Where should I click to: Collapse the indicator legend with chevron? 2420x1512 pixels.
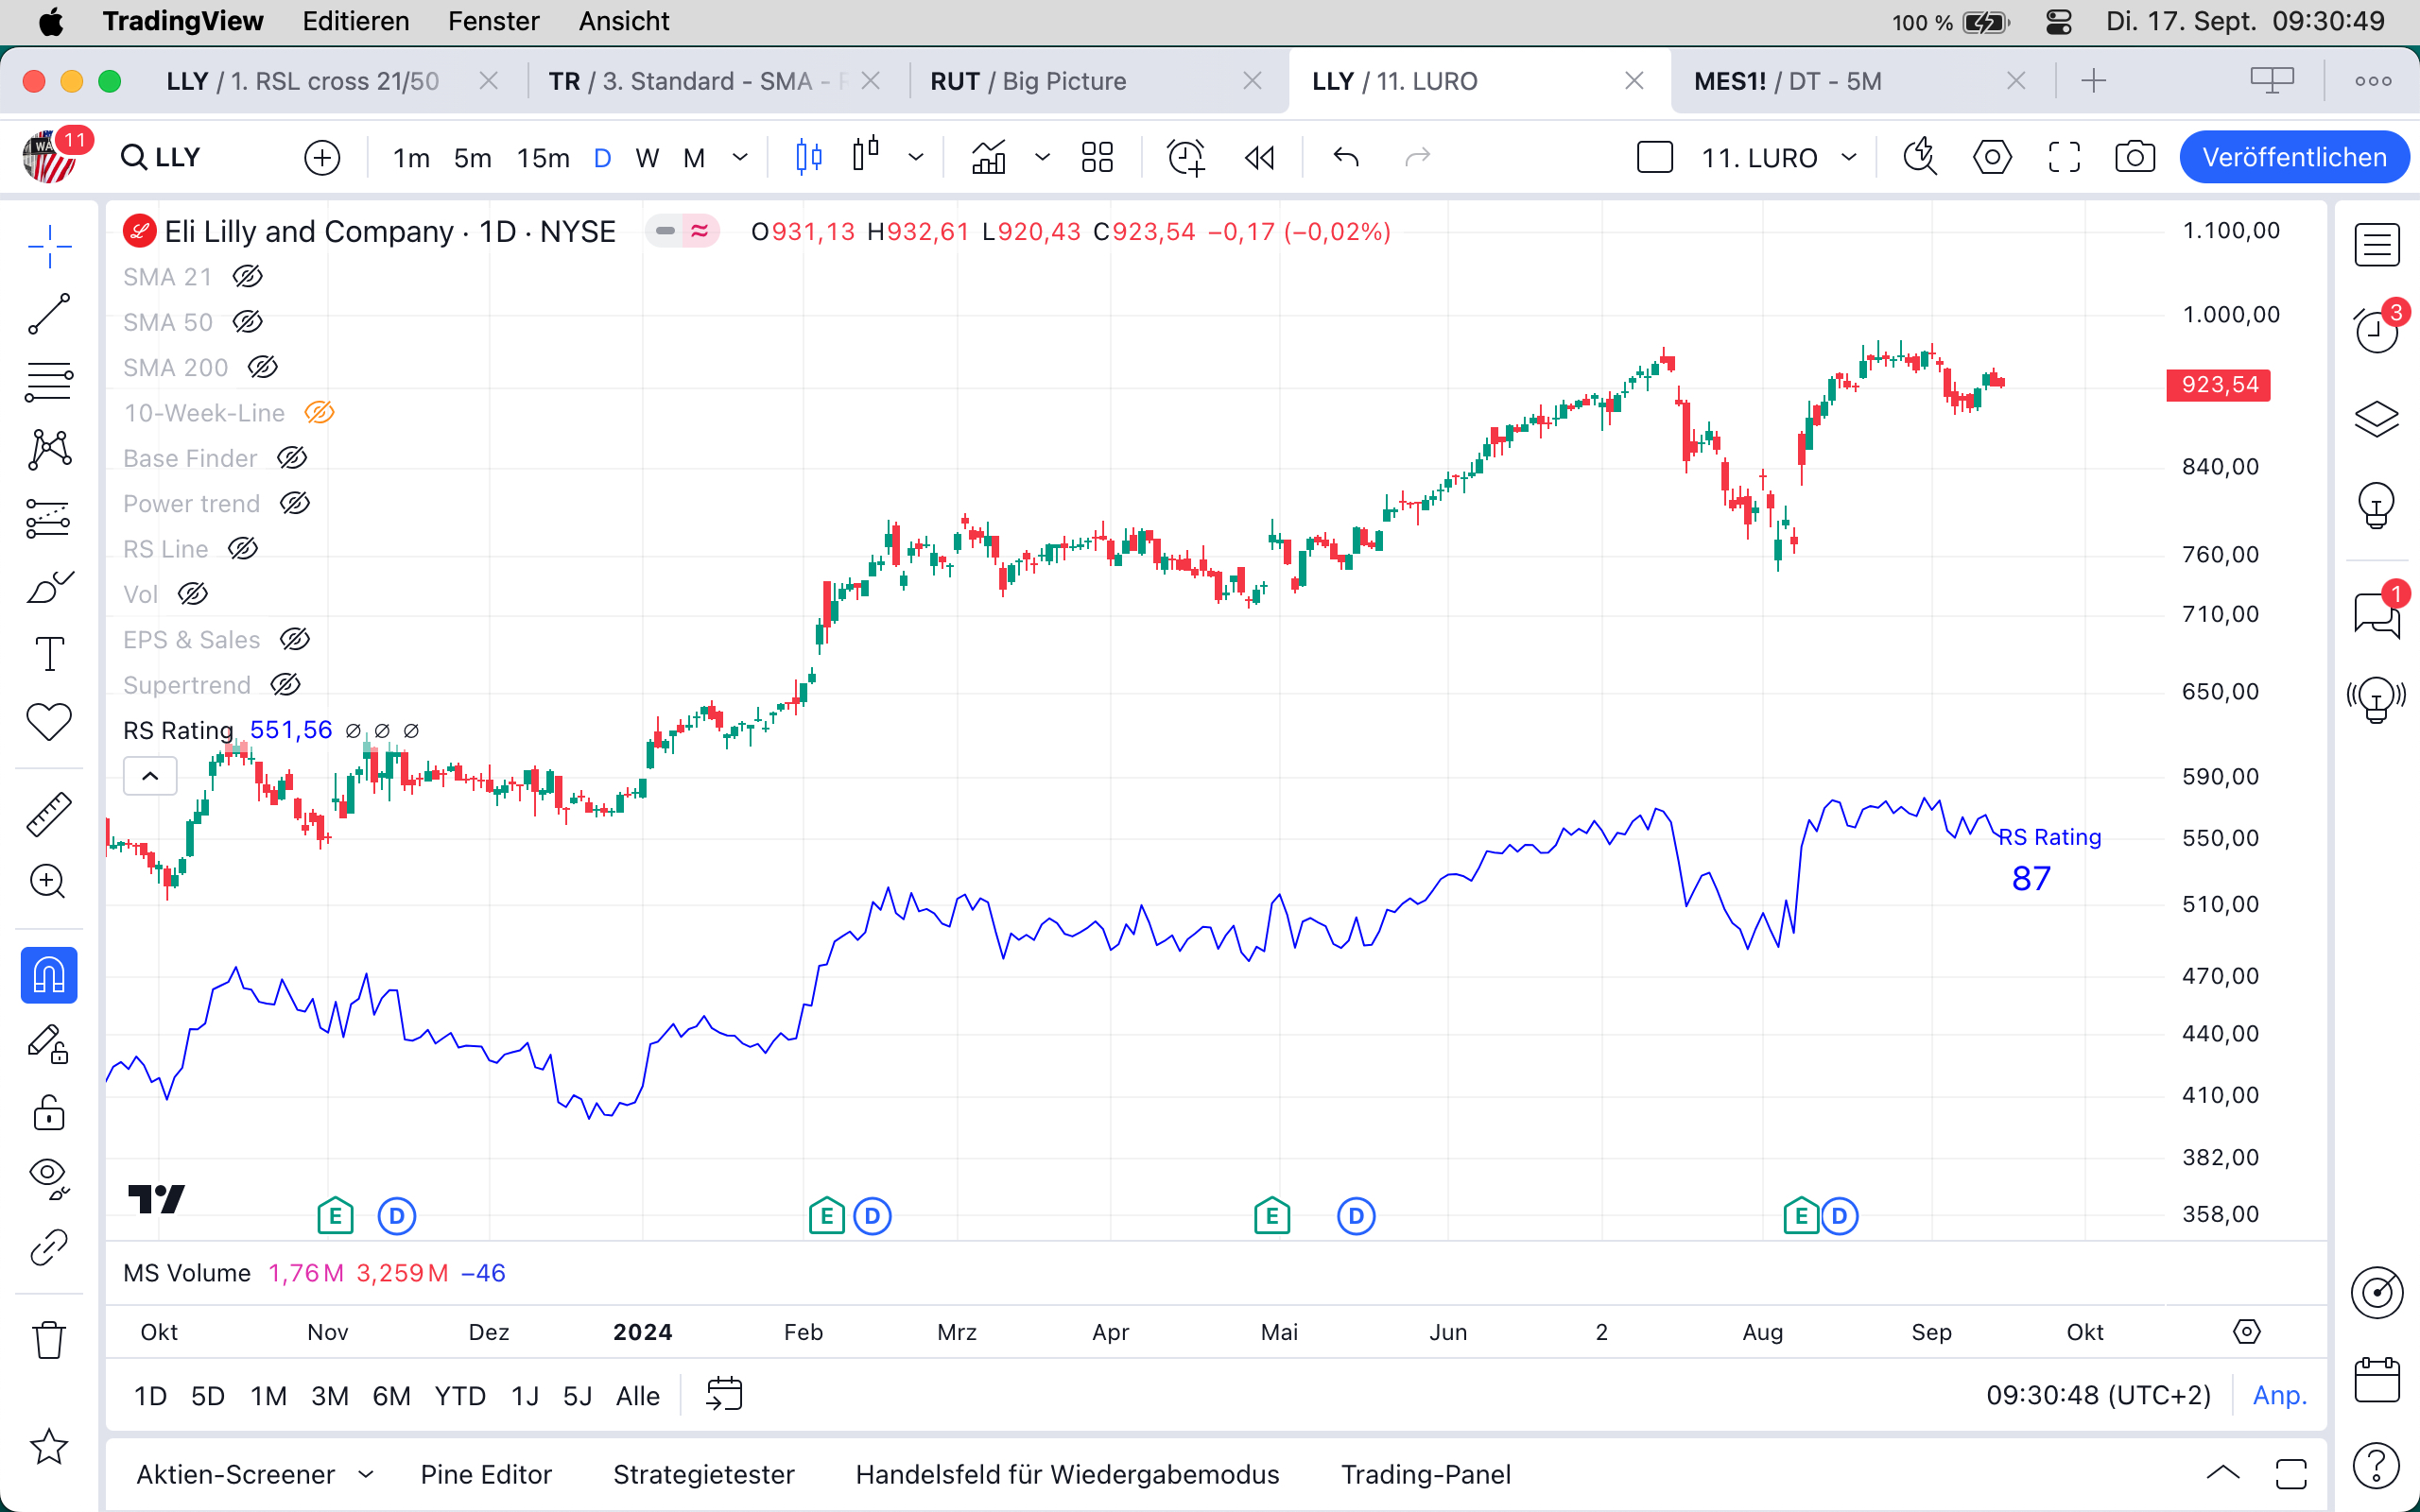coord(150,776)
